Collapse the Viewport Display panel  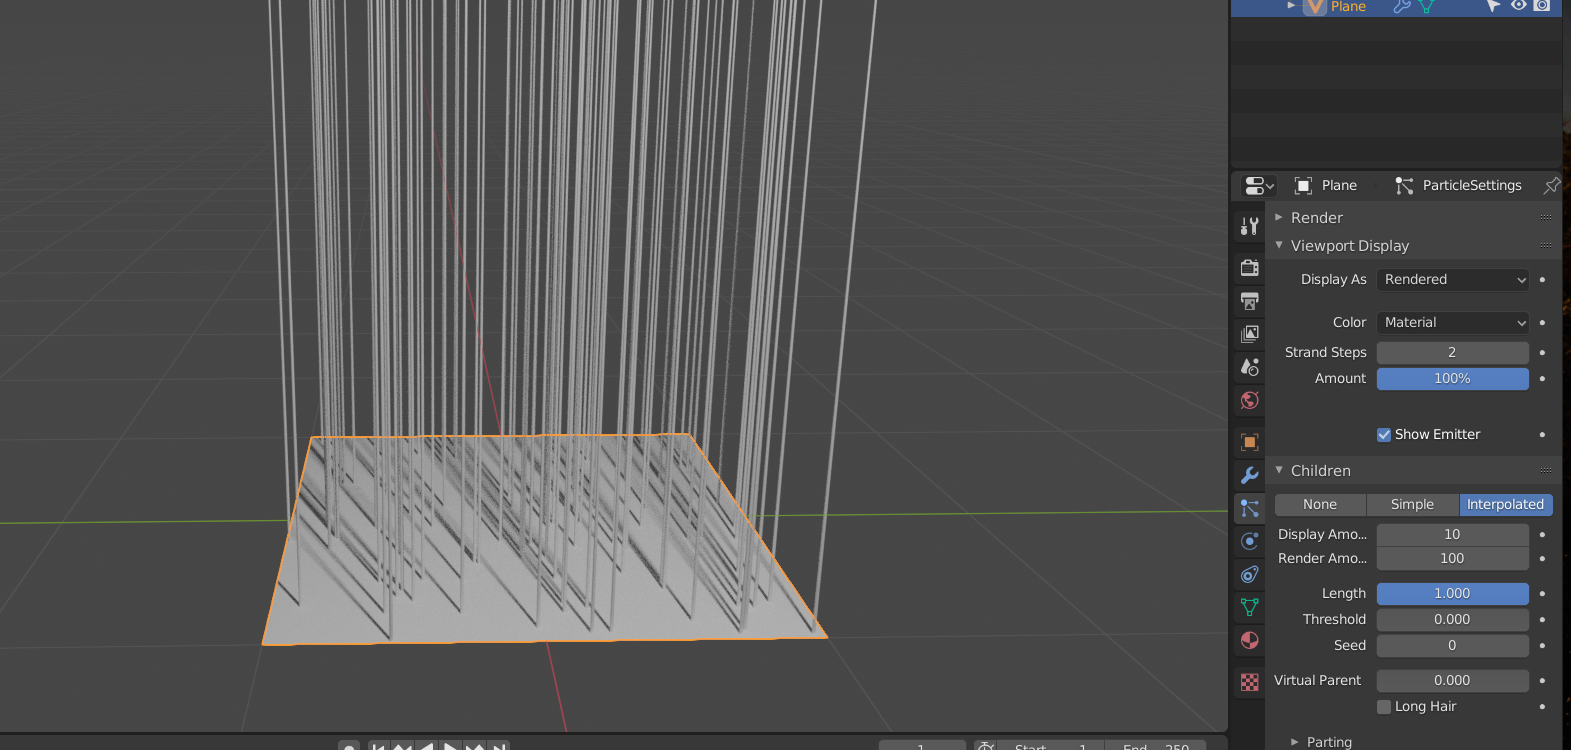coord(1279,245)
